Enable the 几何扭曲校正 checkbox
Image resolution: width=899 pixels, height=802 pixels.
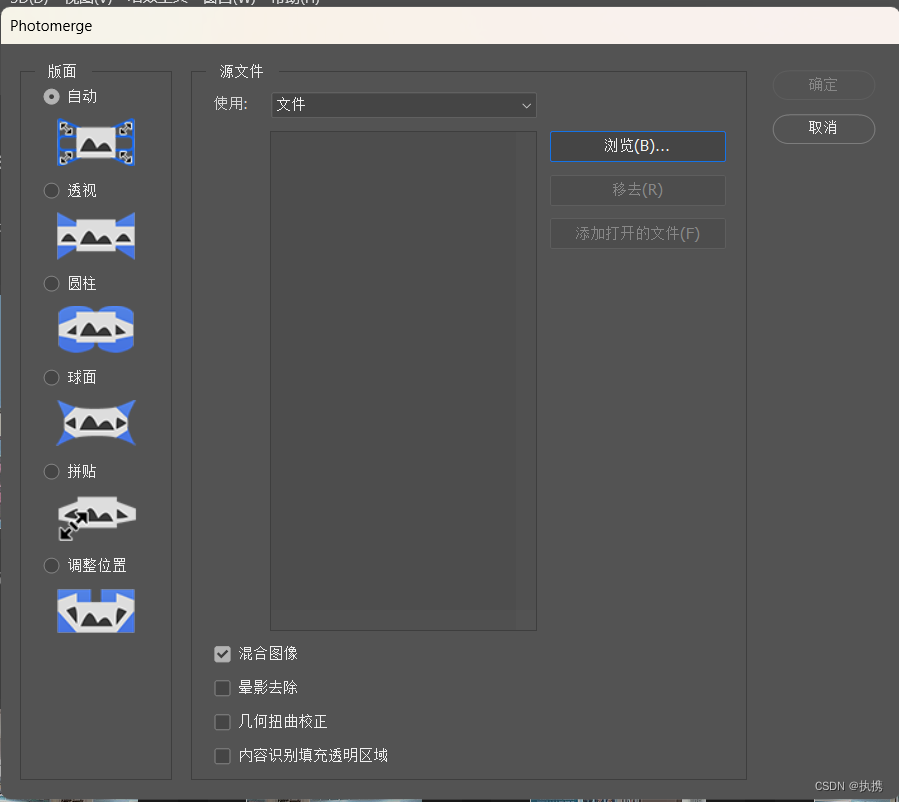pyautogui.click(x=222, y=722)
